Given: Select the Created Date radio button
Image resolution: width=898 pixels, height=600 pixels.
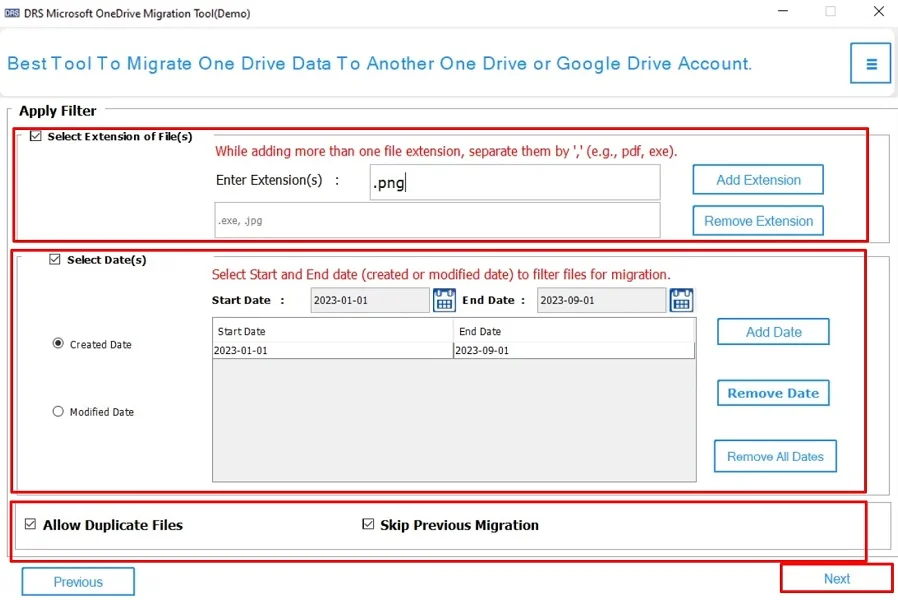Looking at the screenshot, I should [x=58, y=344].
